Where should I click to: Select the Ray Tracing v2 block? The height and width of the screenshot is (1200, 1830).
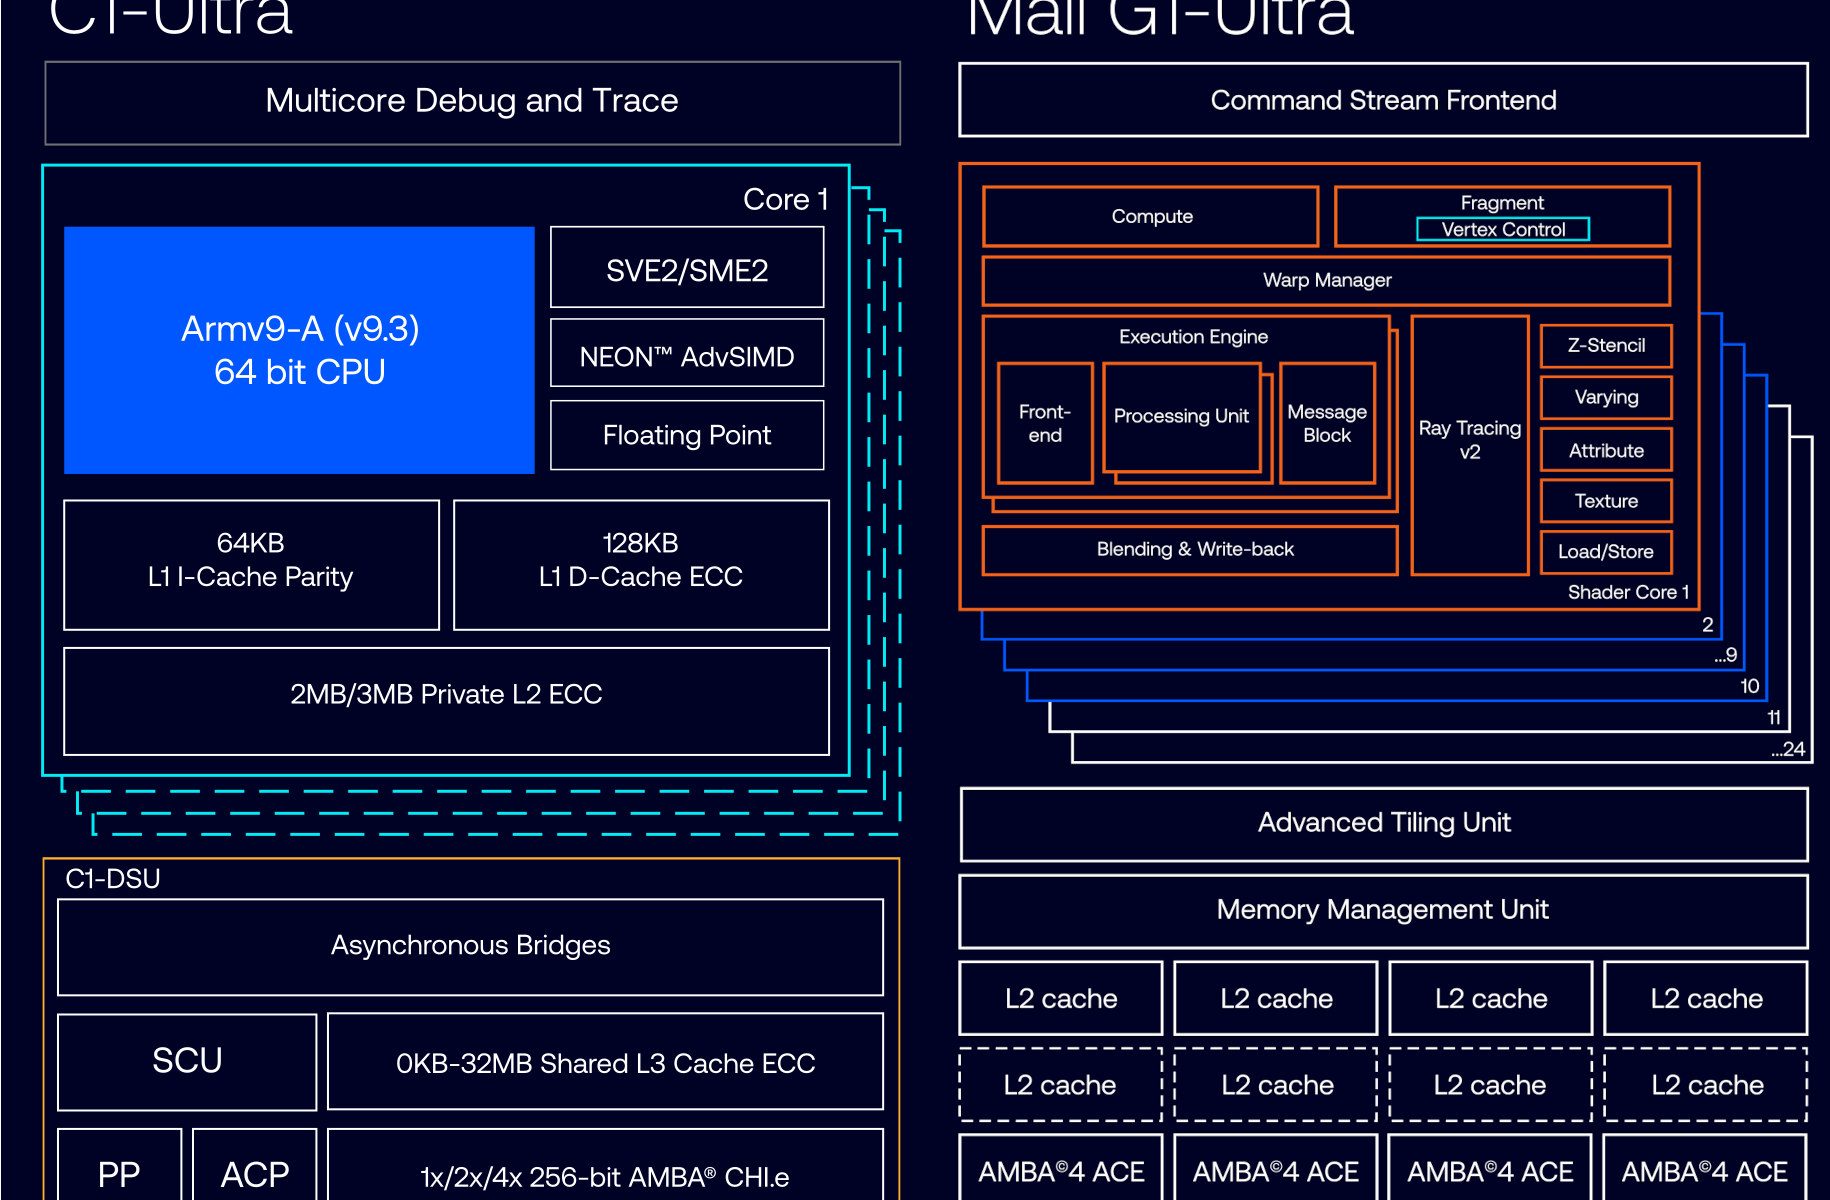1470,445
